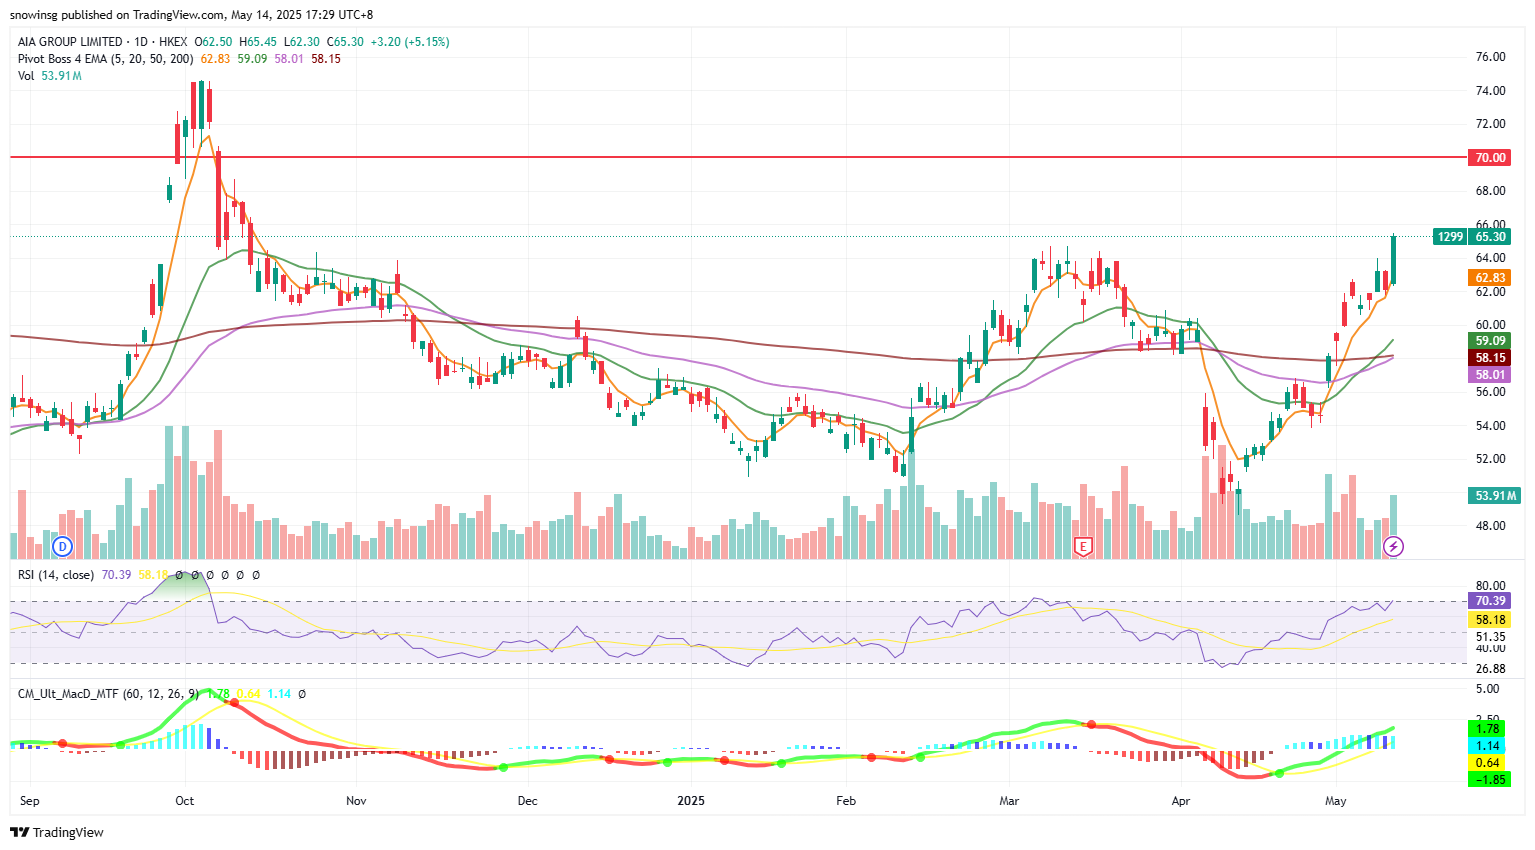Click the green 65.30 current price label
The width and height of the screenshot is (1535, 850).
pyautogui.click(x=1490, y=237)
